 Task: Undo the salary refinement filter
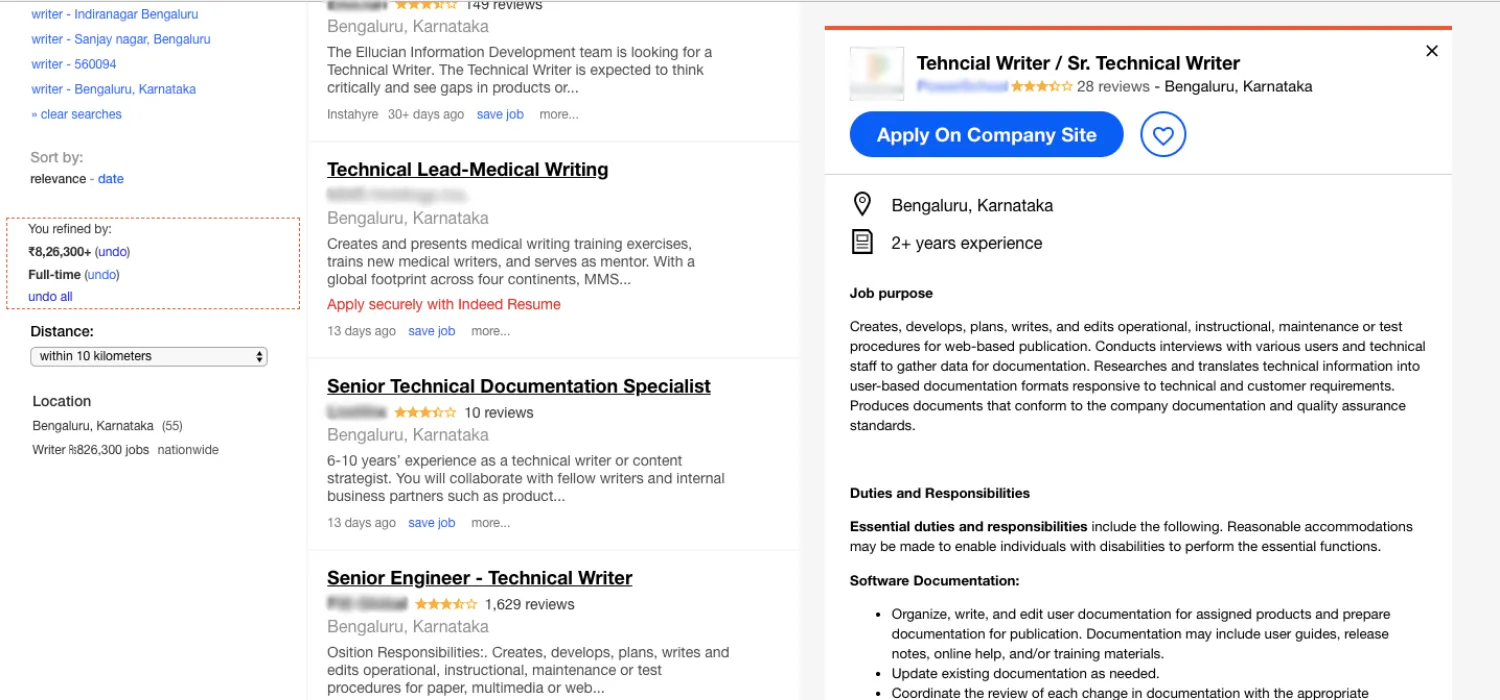(x=112, y=252)
